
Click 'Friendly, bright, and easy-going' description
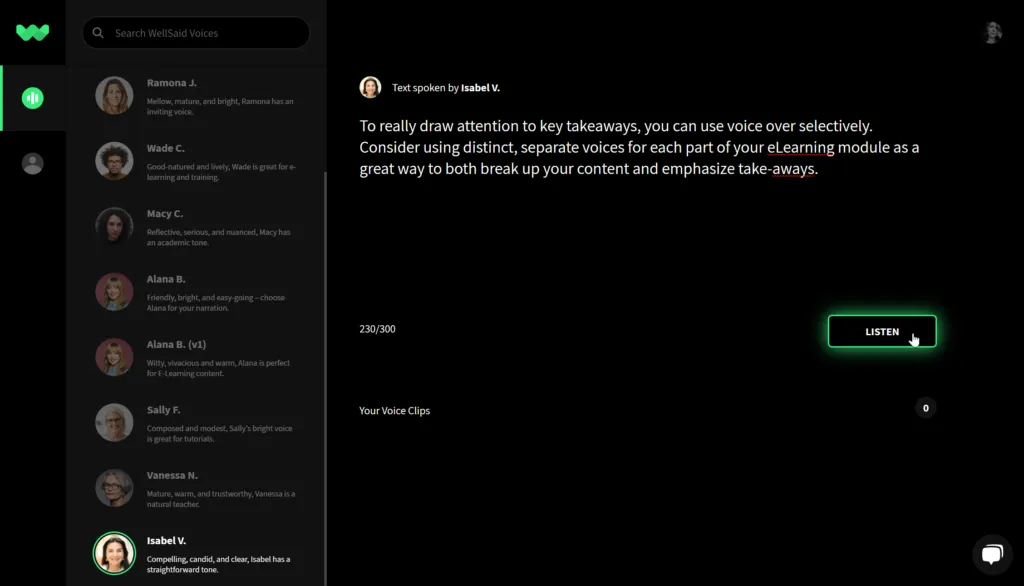216,302
